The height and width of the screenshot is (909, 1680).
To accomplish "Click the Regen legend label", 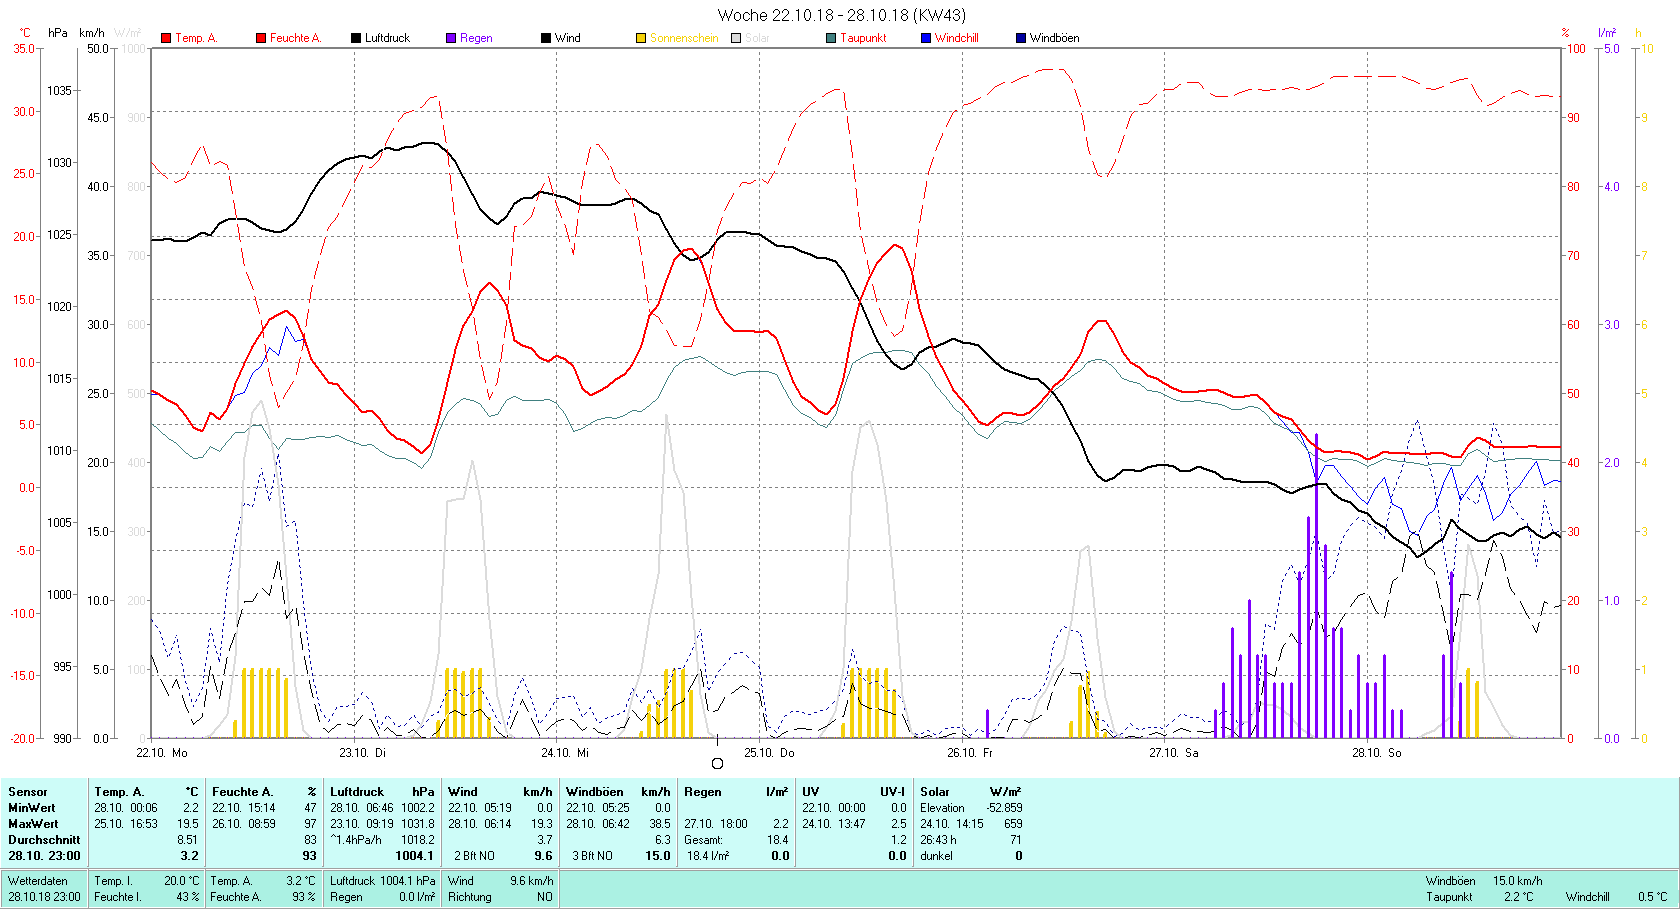I will click(476, 38).
